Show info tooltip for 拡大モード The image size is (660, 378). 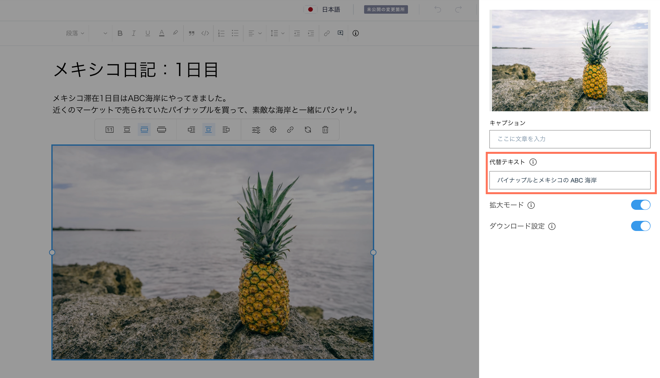point(531,205)
